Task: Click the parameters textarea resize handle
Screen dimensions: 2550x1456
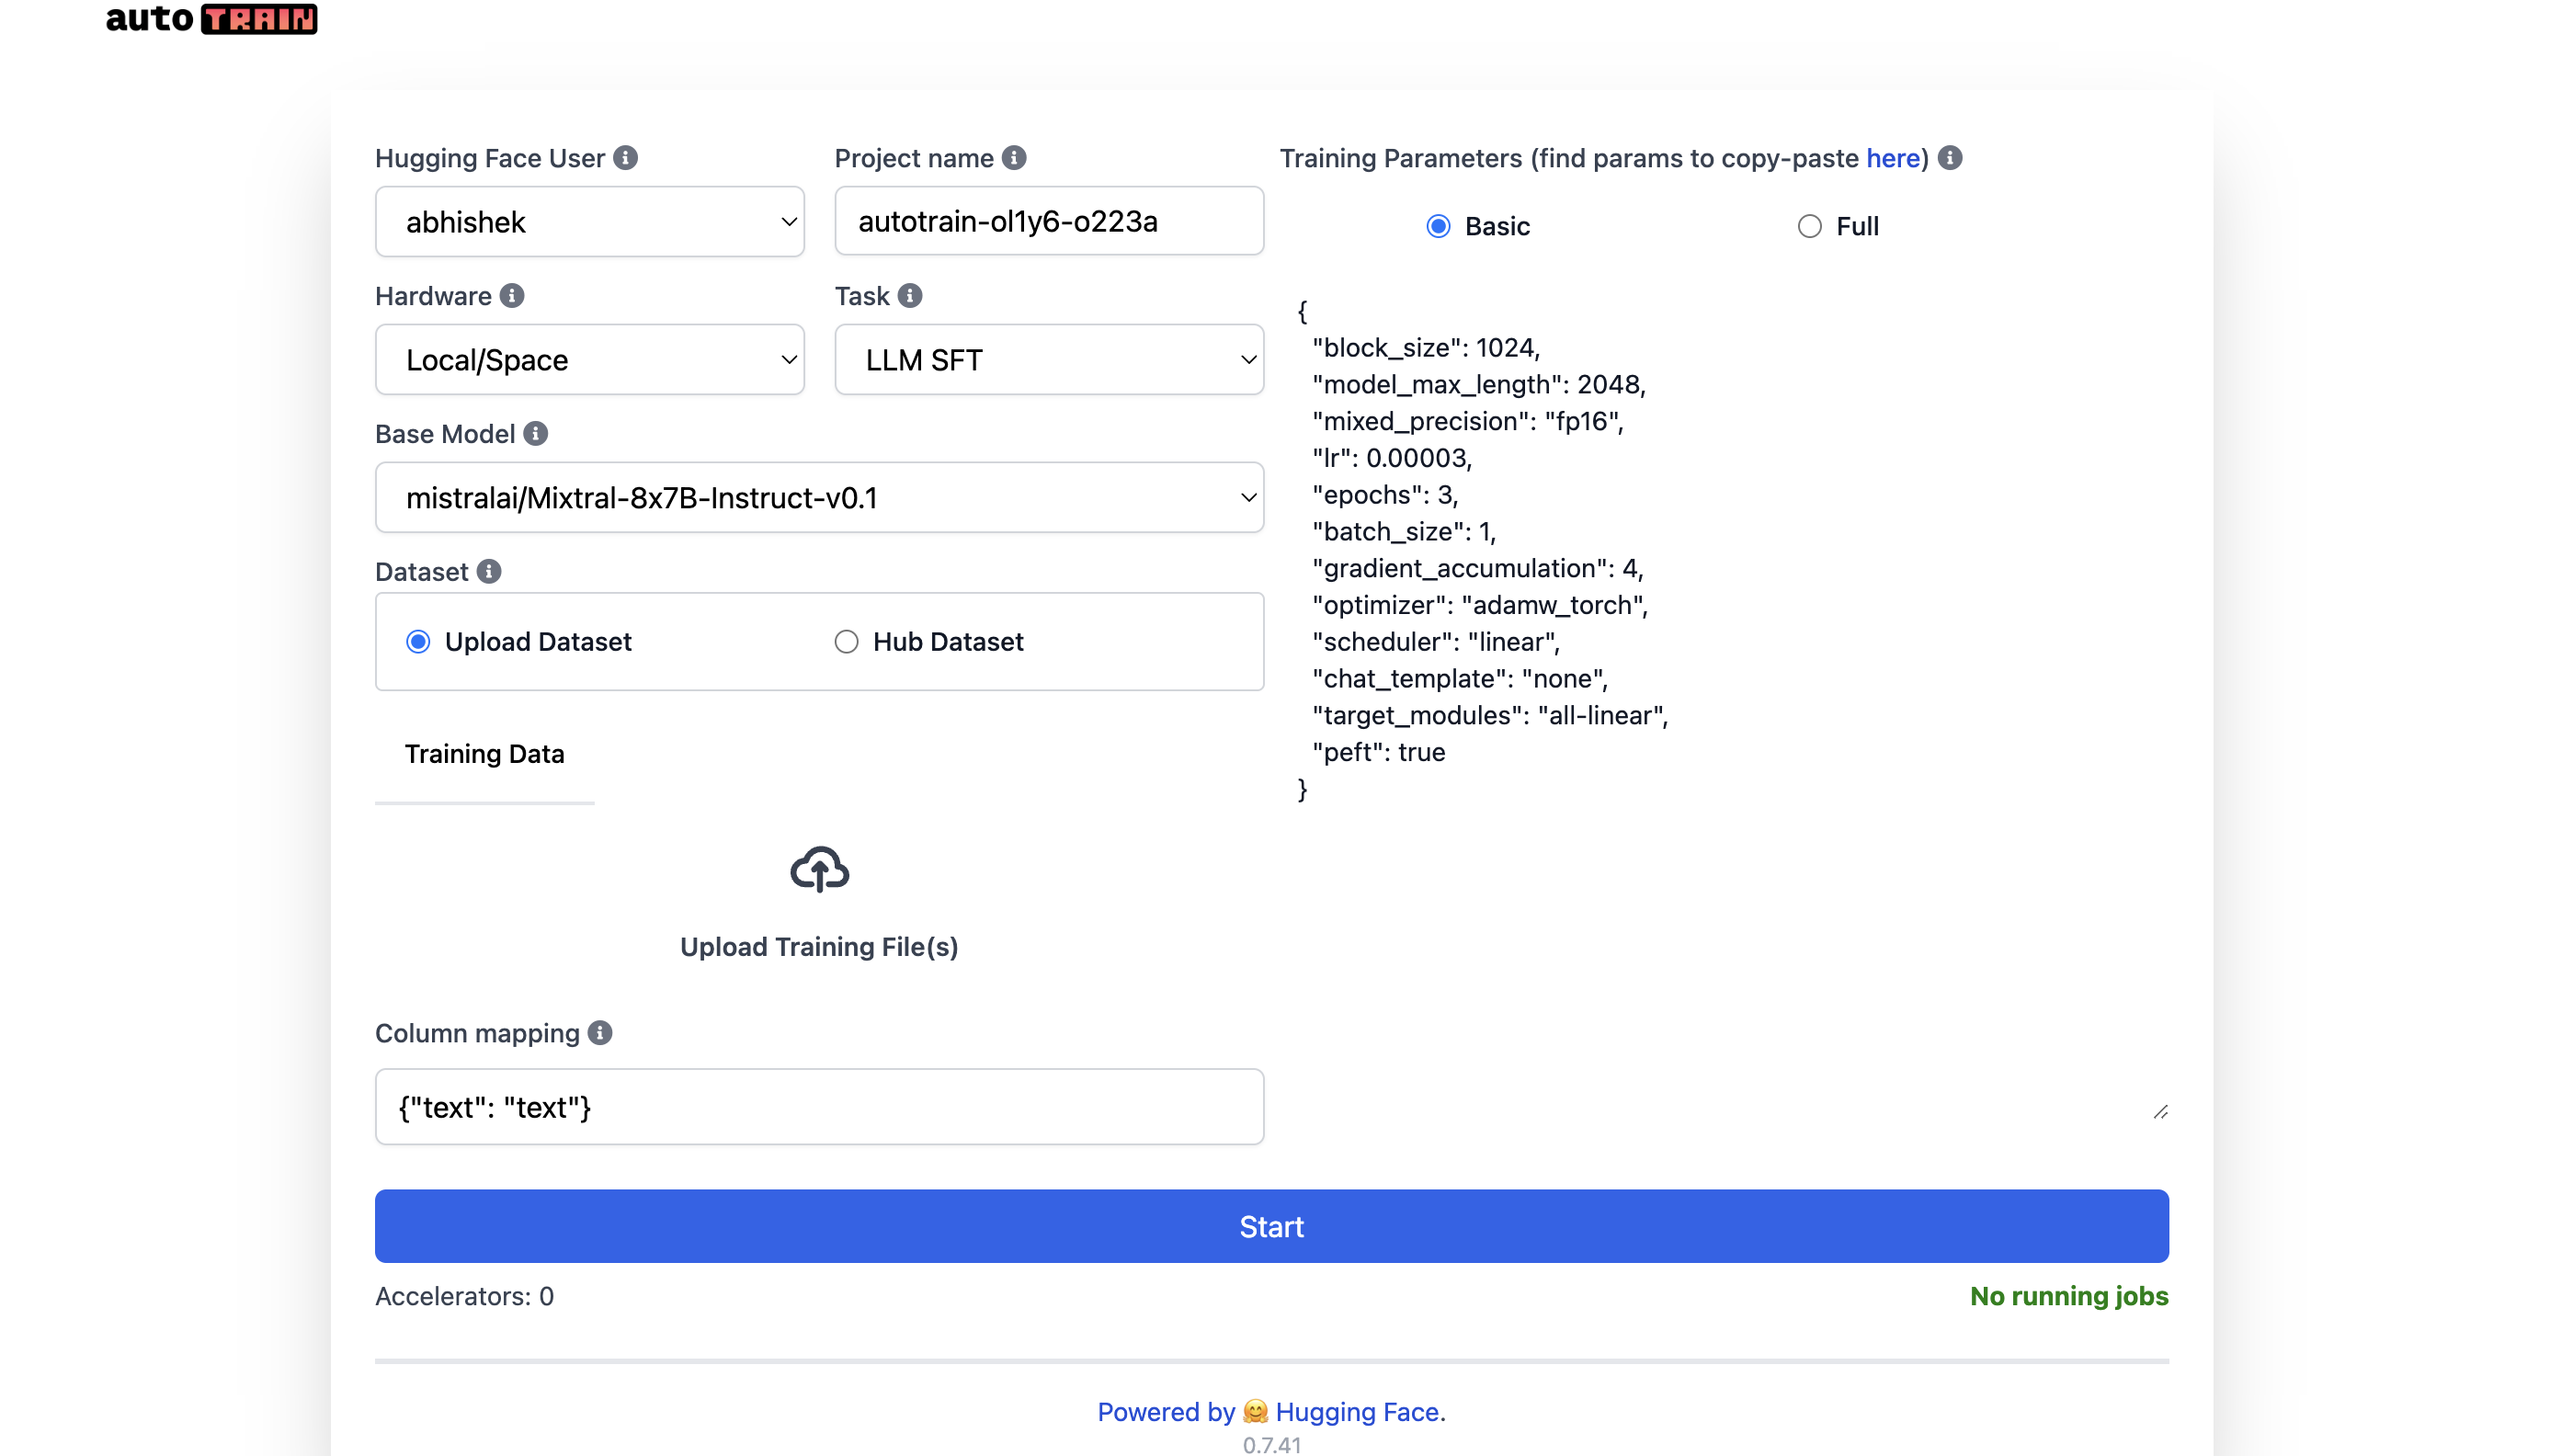Action: (2160, 1112)
